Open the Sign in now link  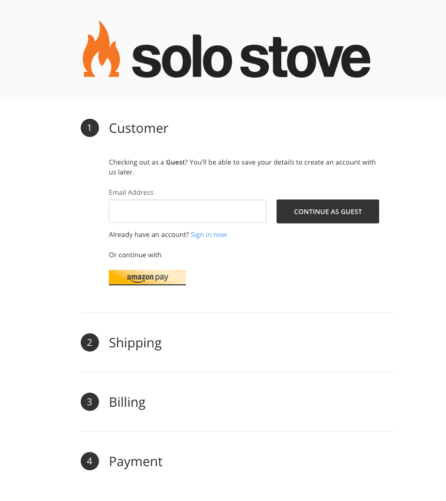(x=209, y=235)
